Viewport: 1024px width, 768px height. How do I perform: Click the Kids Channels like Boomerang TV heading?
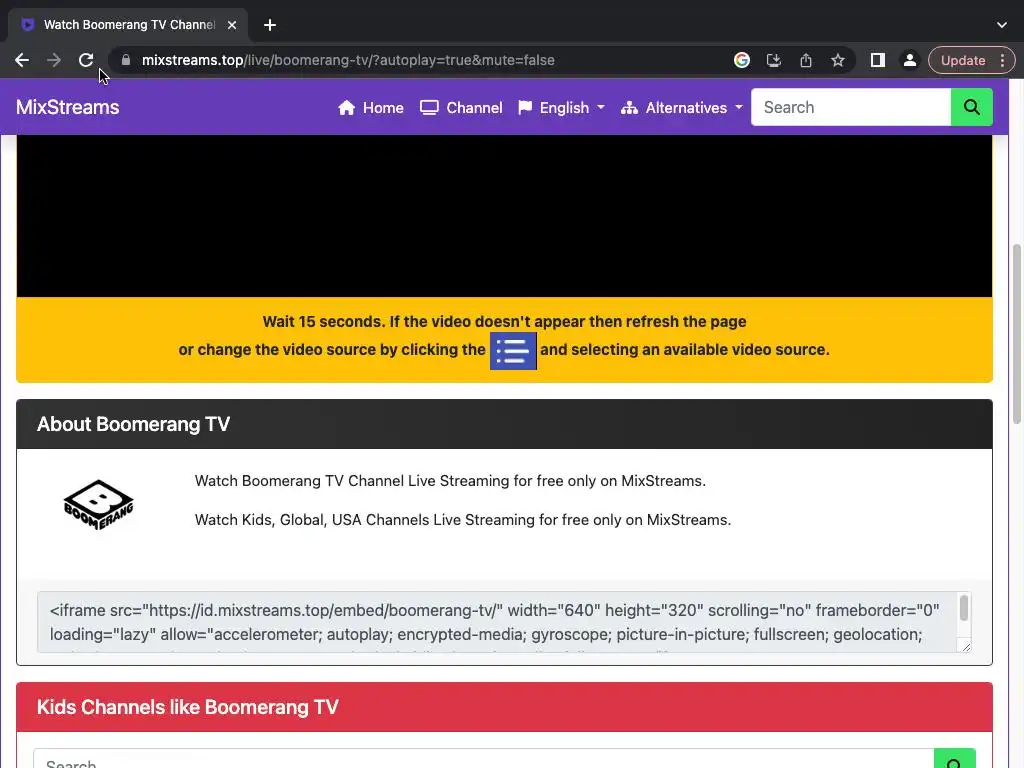point(187,707)
